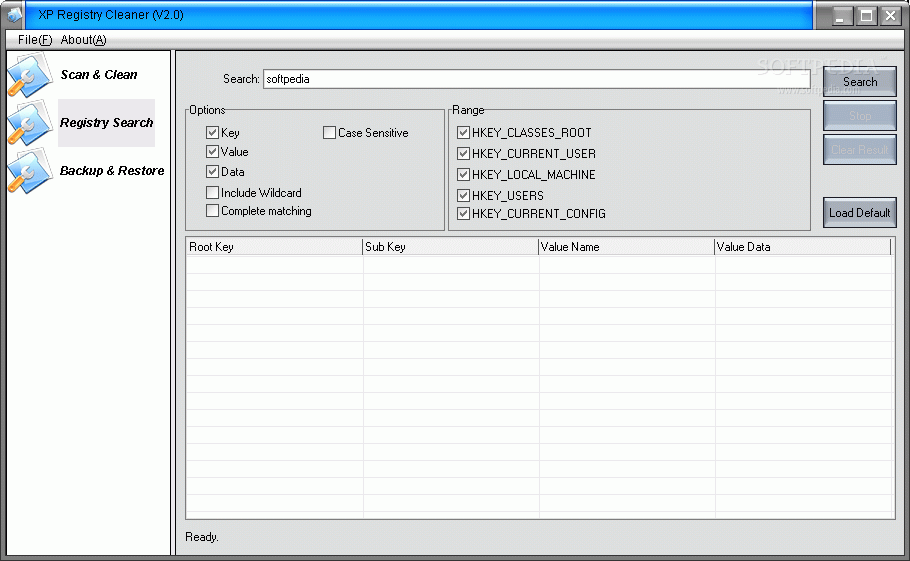Toggle HKEY_CURRENT_CONFIG range checkbox
The width and height of the screenshot is (910, 561).
click(x=463, y=213)
